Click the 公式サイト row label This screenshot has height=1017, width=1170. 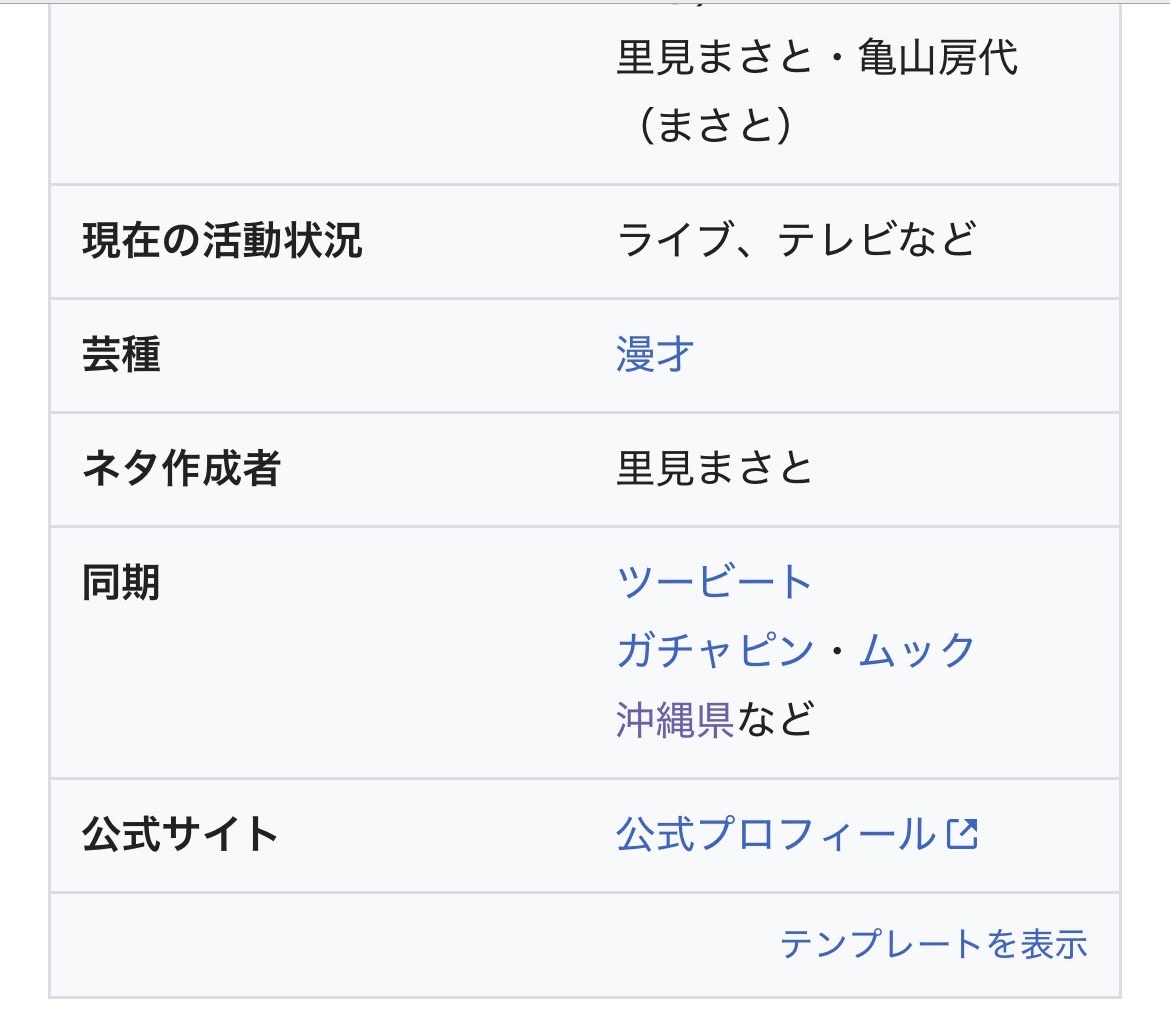click(x=180, y=834)
